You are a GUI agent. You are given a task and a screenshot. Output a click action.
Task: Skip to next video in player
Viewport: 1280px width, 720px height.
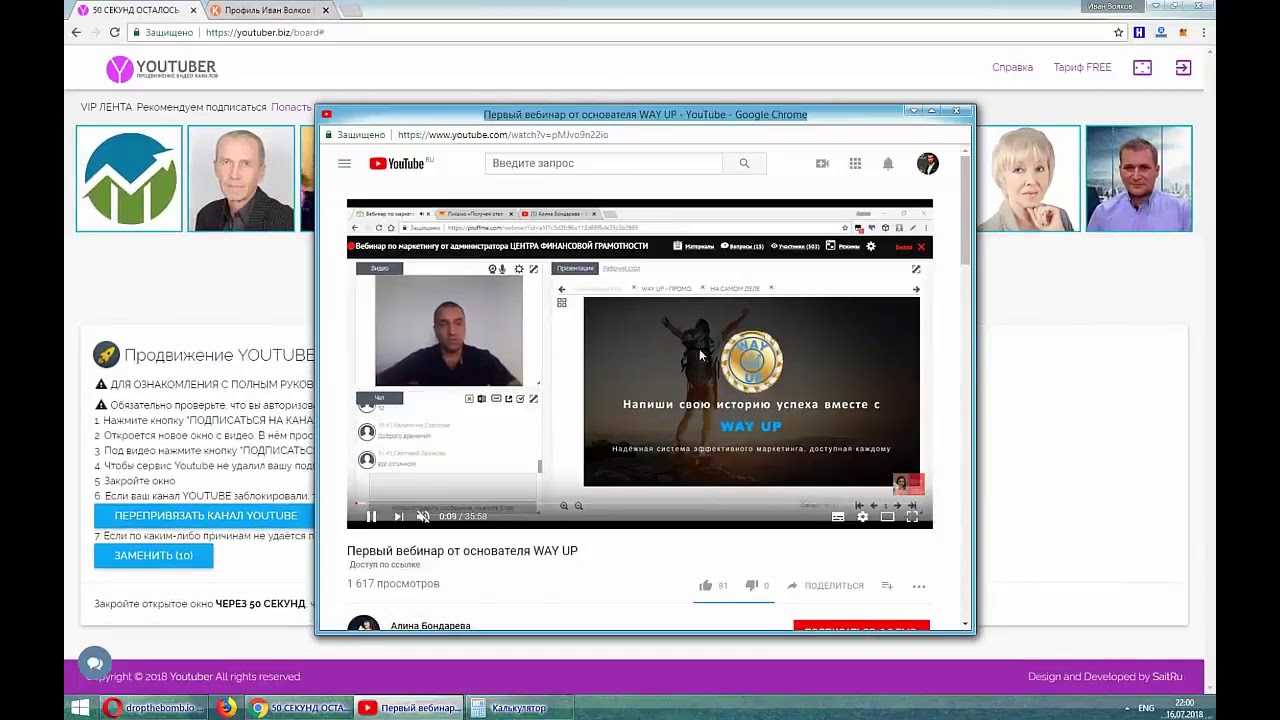(398, 516)
